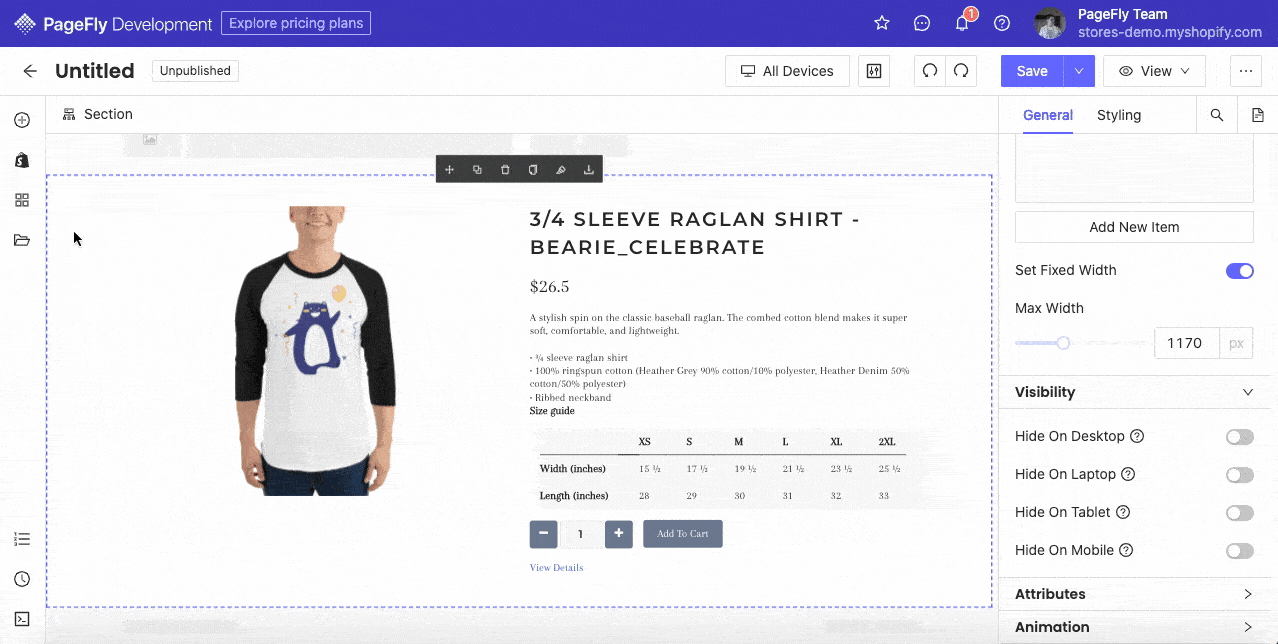Open version history clock icon in sidebar
This screenshot has width=1278, height=644.
(22, 579)
